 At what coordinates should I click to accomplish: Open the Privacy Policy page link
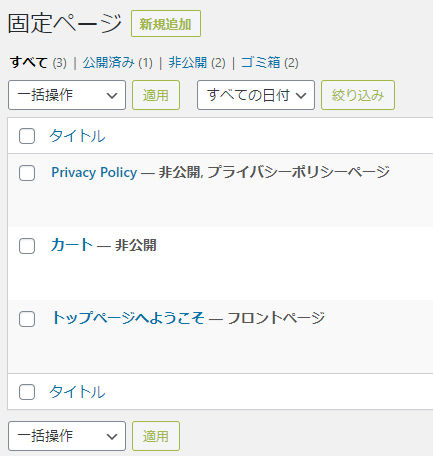tap(94, 173)
